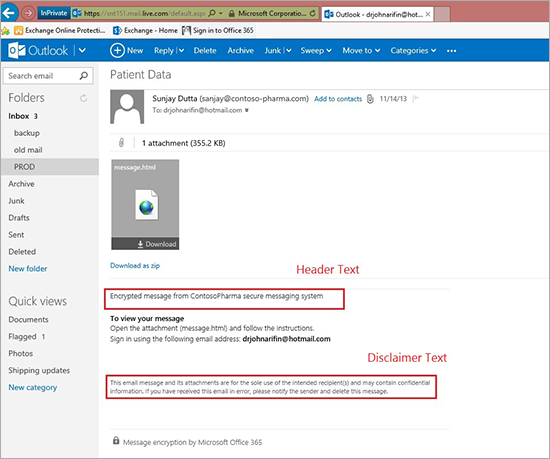Open the old mail subfolder
Viewport: 550px width, 459px height.
tap(28, 150)
